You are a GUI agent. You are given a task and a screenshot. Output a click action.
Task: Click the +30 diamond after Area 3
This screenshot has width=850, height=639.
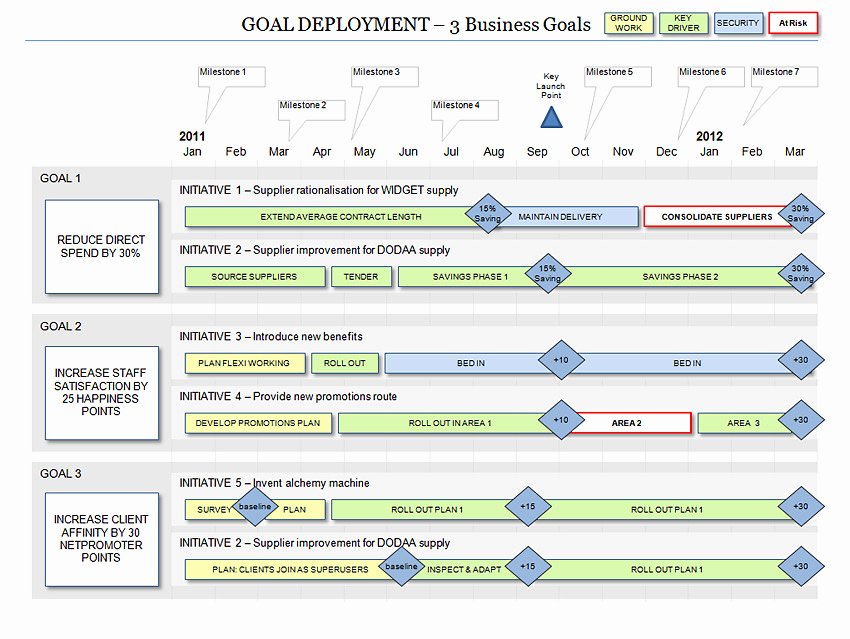click(801, 419)
